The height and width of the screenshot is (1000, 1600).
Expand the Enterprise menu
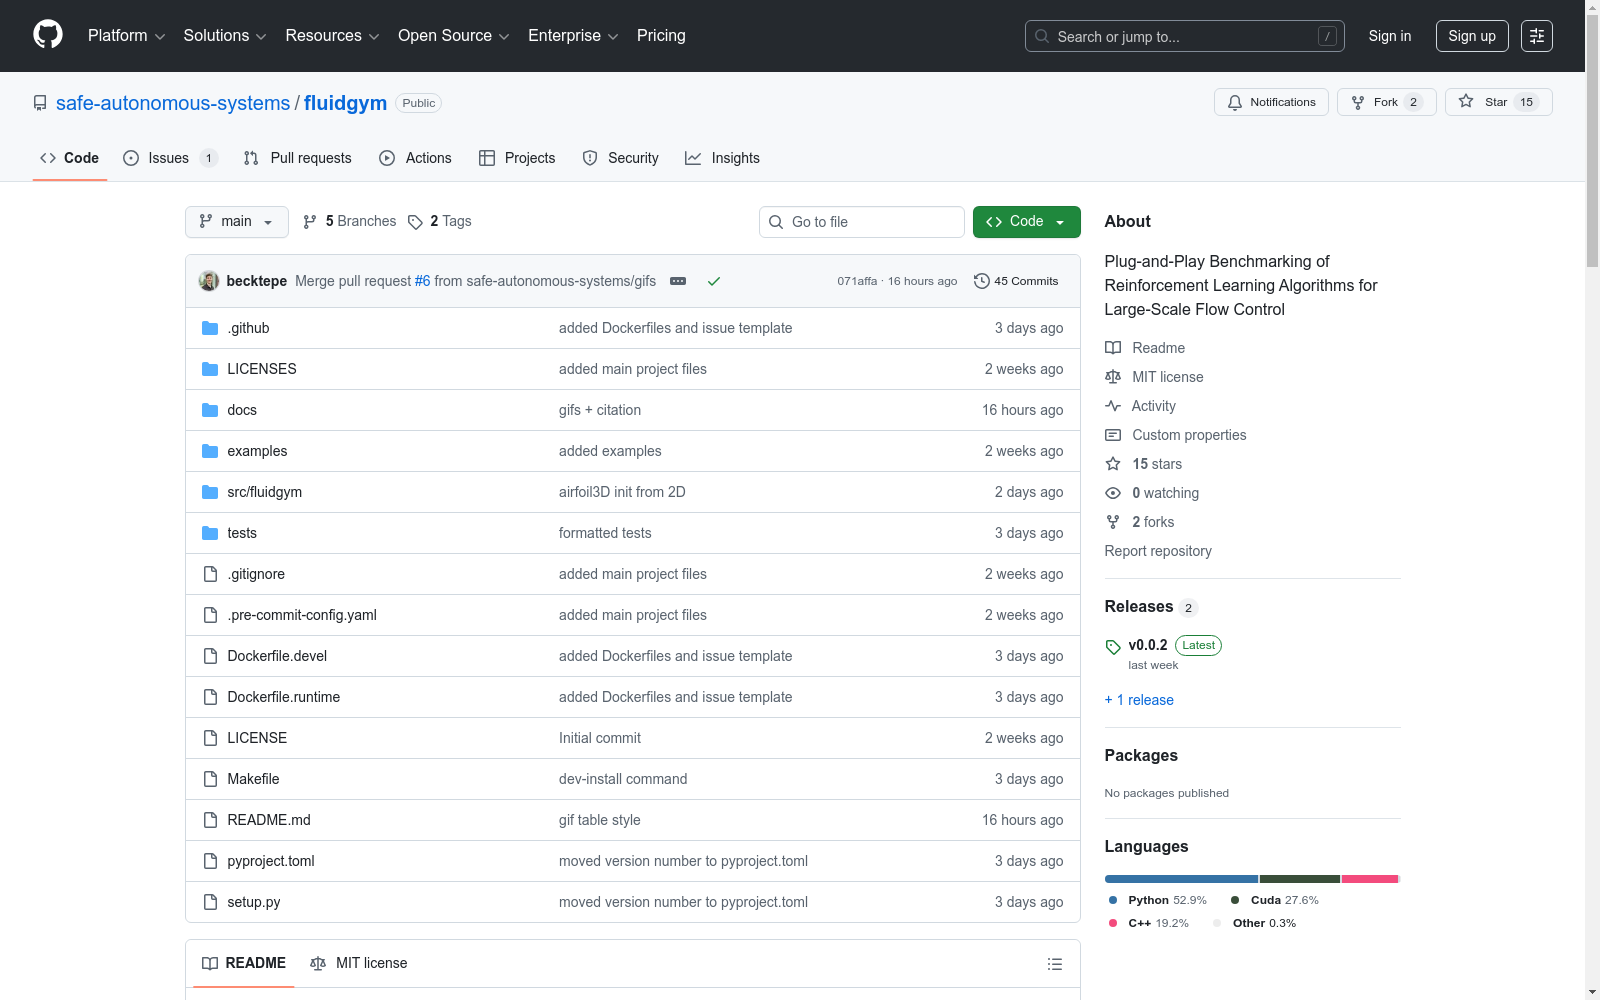(x=573, y=35)
